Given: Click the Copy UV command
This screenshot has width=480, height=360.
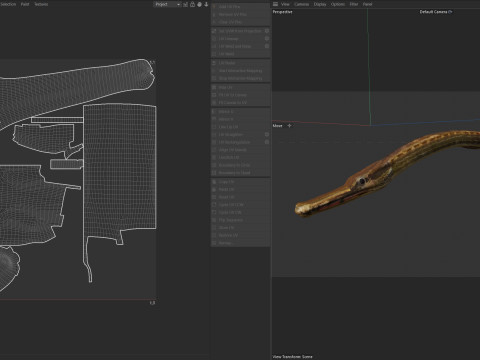Looking at the screenshot, I should pos(240,182).
